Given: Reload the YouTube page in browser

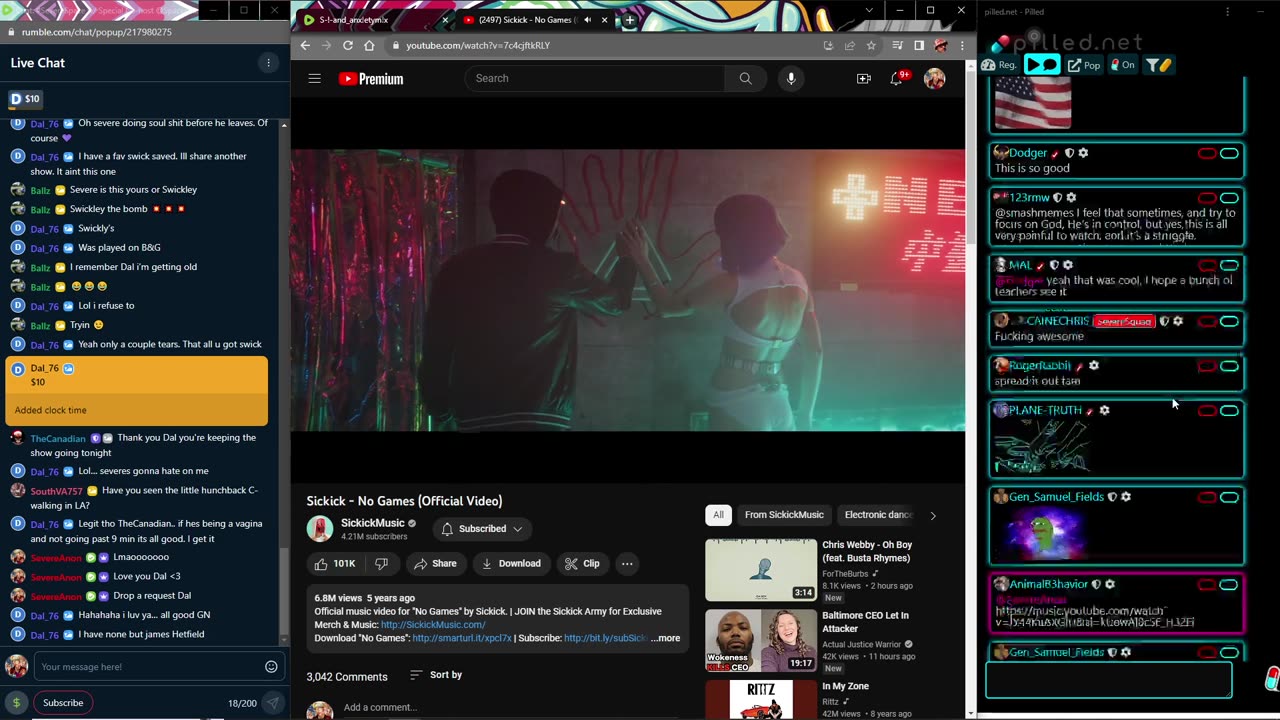Looking at the screenshot, I should pos(348,45).
